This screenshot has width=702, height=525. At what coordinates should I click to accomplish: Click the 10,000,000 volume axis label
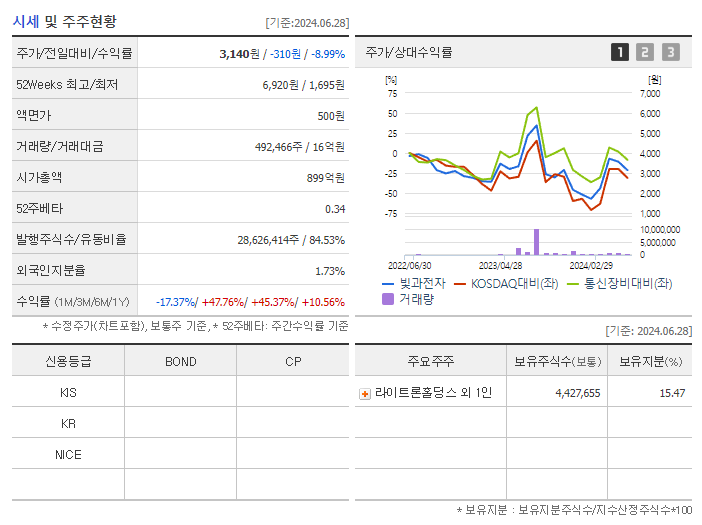(x=660, y=230)
